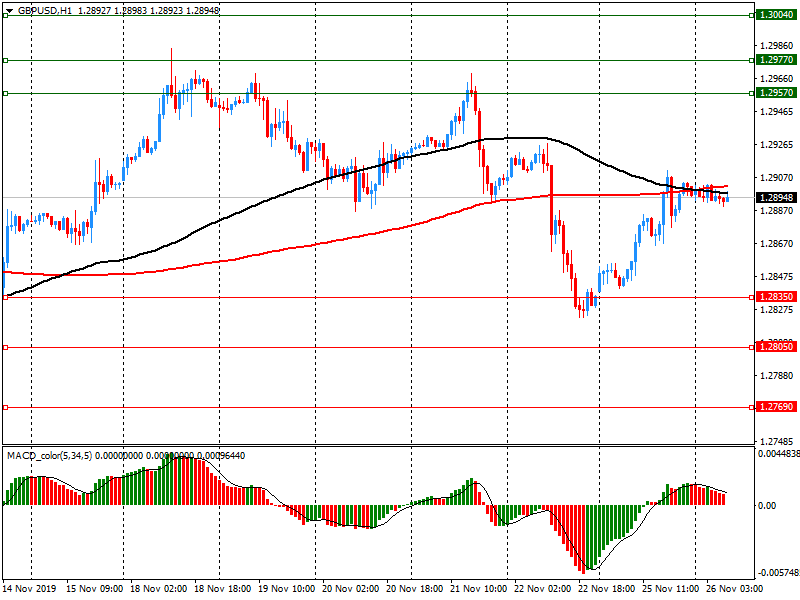
Task: Click the 1.28050 red level label
Action: coord(776,347)
